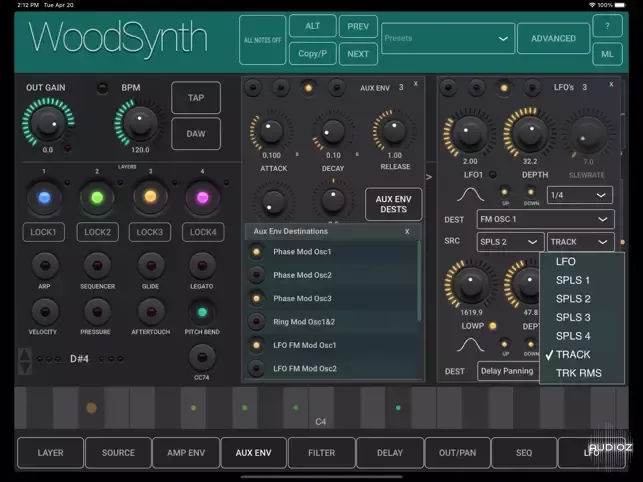
Task: Click the OUT GAIN knob
Action: tap(48, 122)
